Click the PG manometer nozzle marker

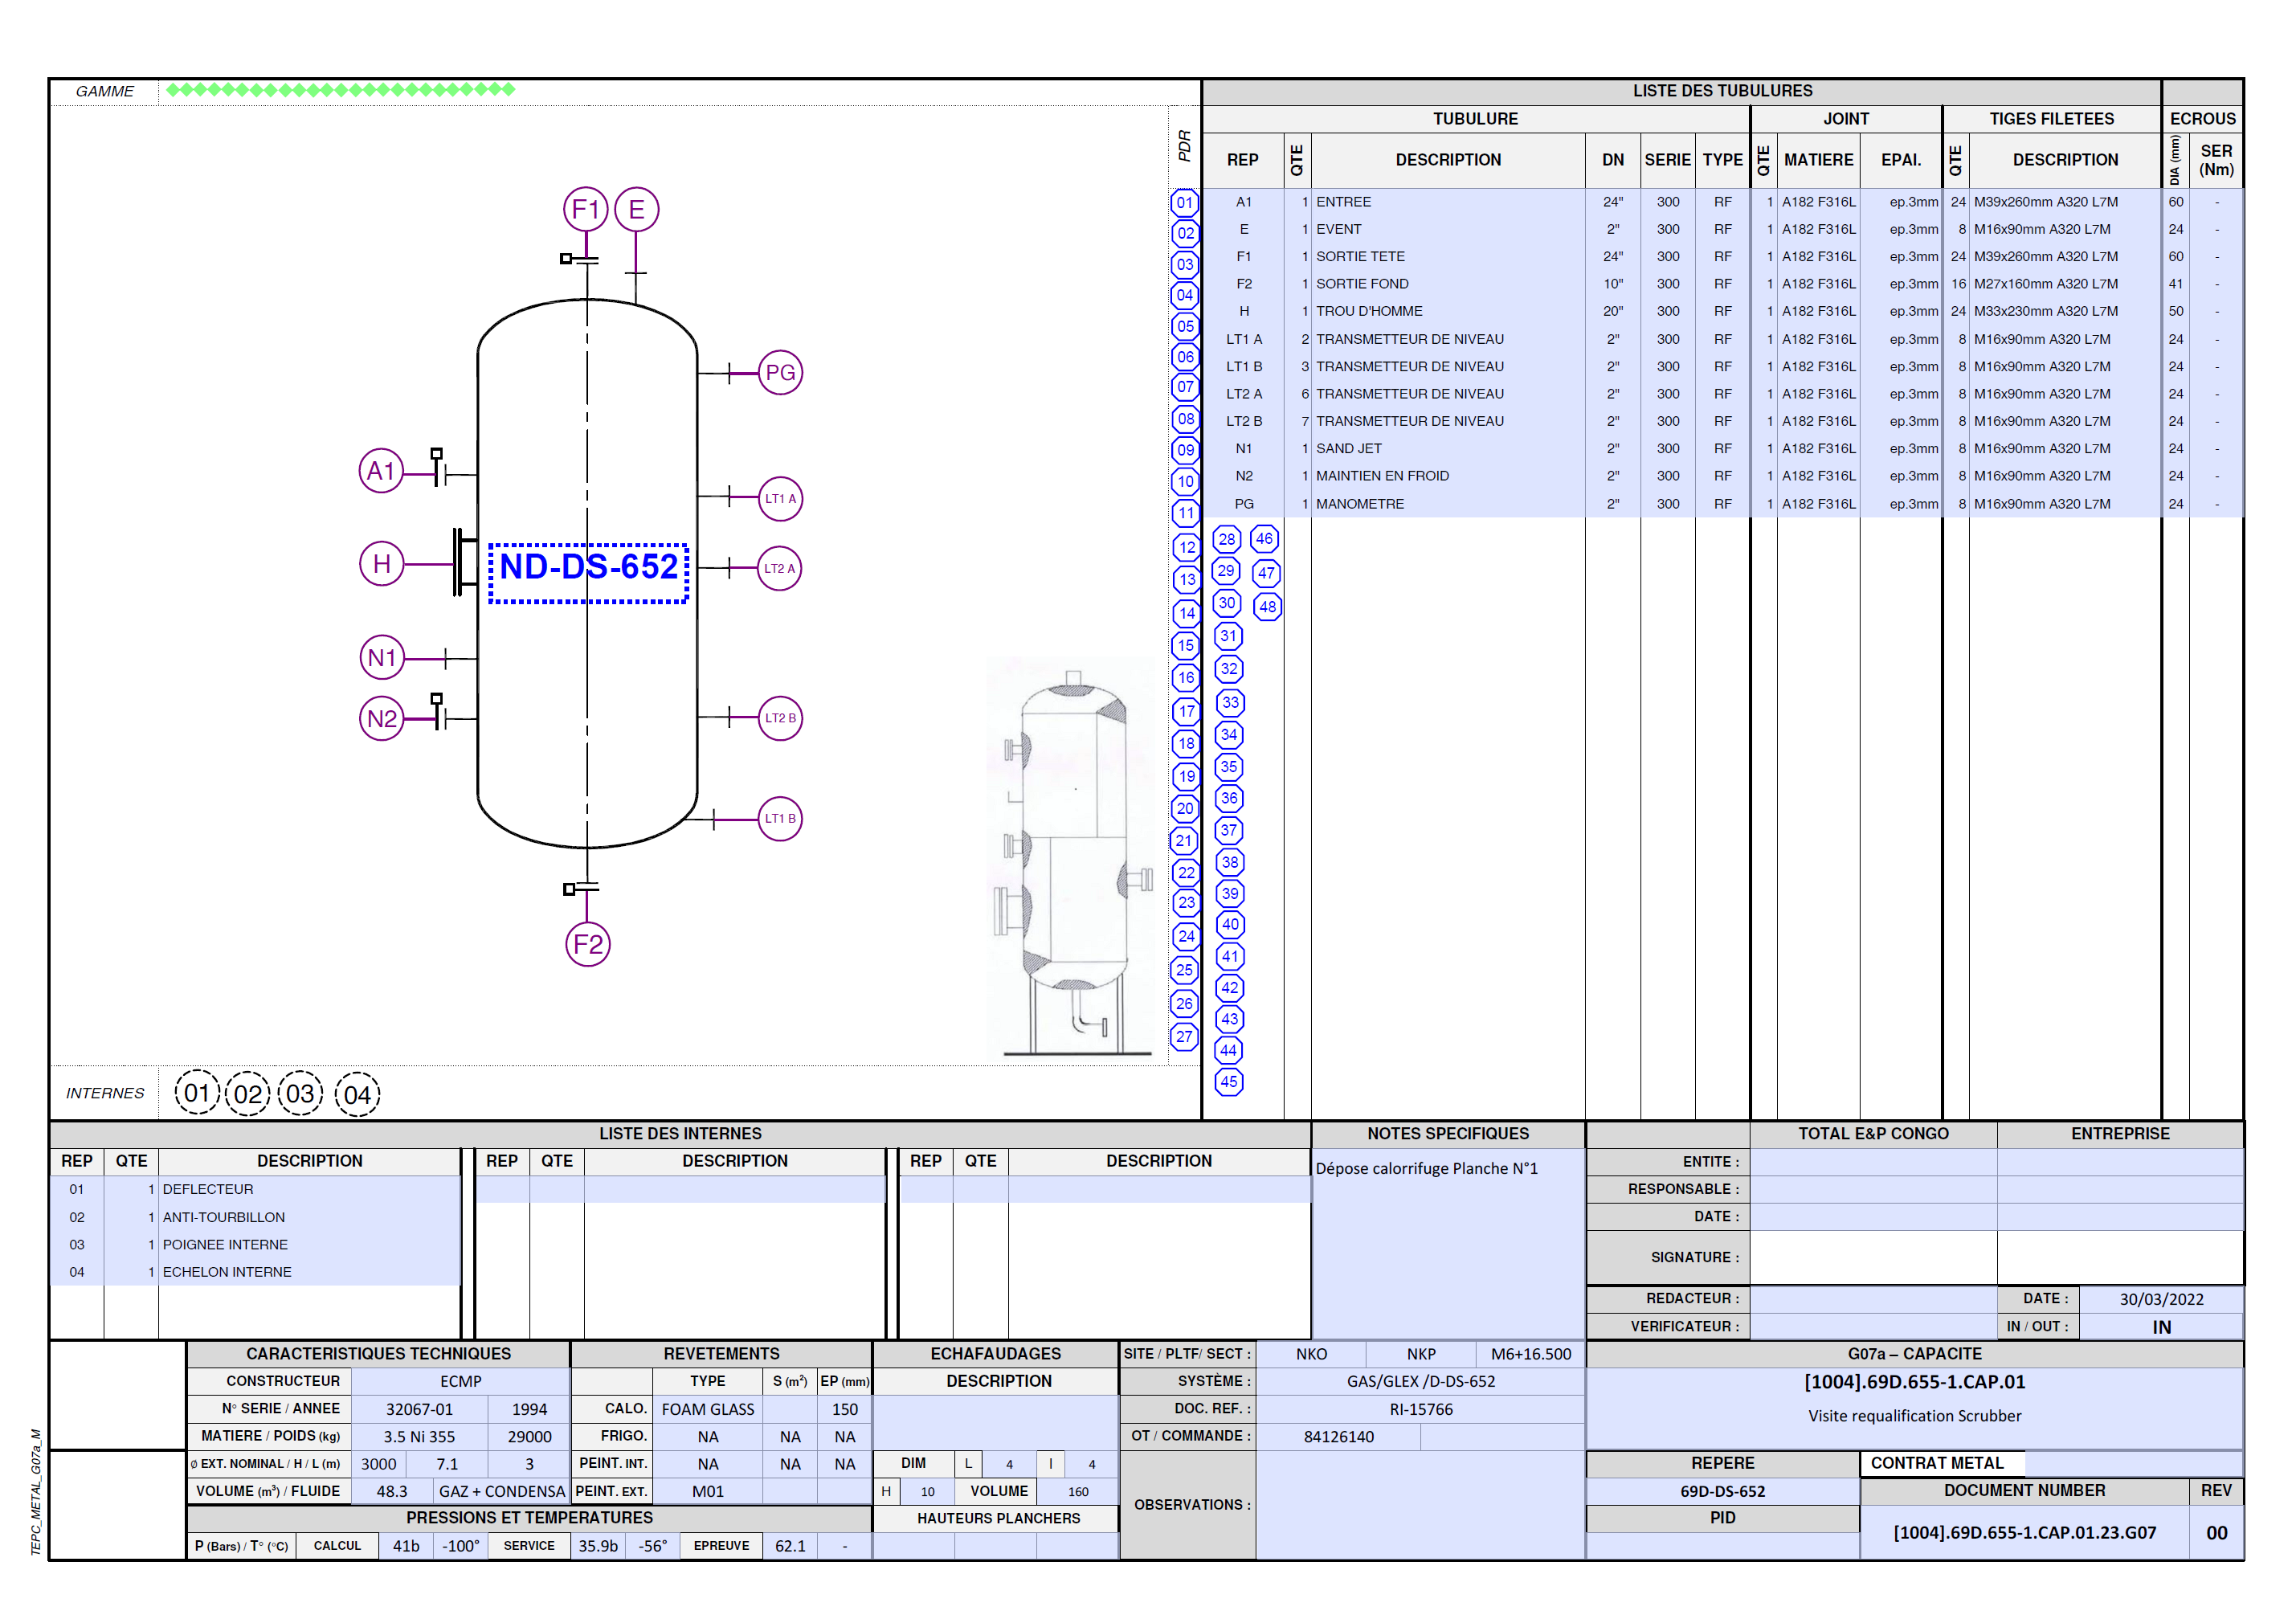779,373
